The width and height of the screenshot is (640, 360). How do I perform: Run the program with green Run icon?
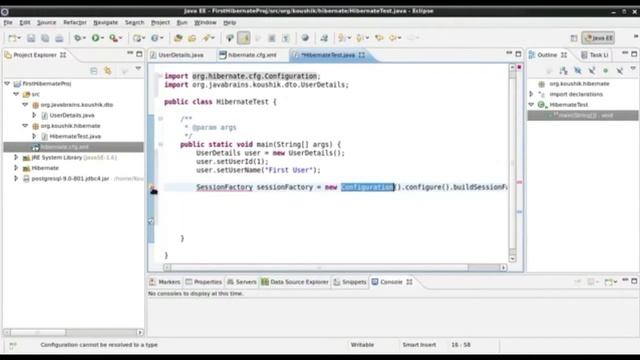95,38
